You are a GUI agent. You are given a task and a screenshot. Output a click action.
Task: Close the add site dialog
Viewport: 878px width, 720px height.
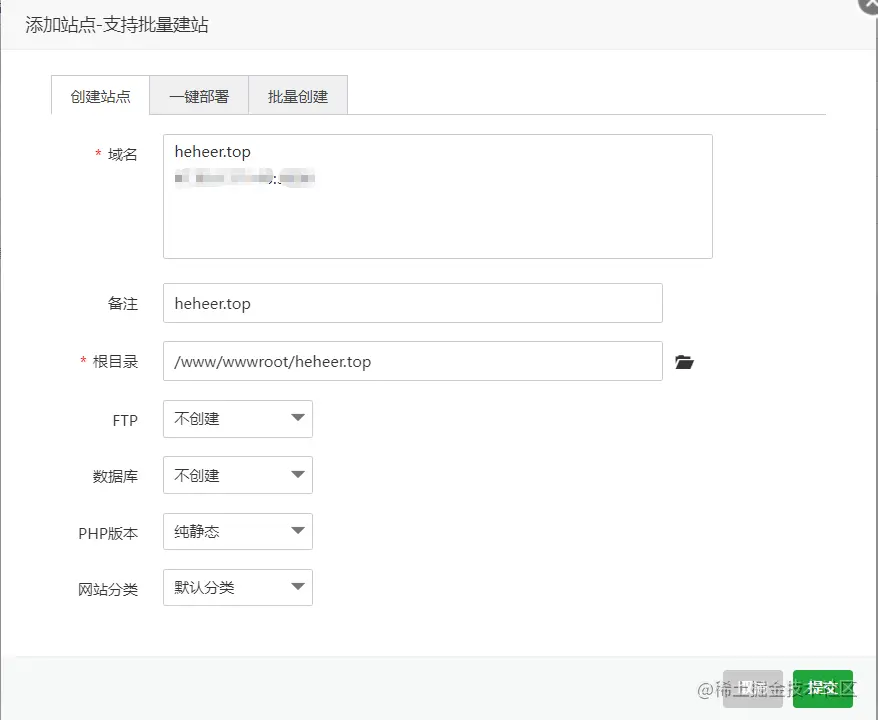(x=870, y=4)
